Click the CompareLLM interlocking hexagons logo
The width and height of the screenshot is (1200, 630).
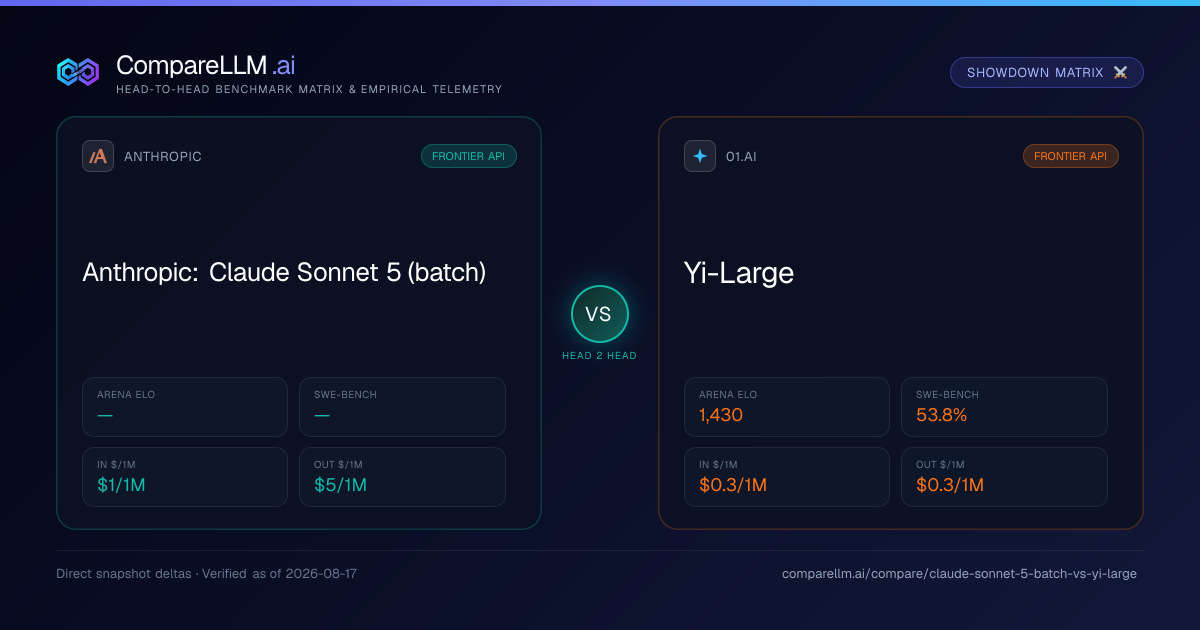click(78, 72)
